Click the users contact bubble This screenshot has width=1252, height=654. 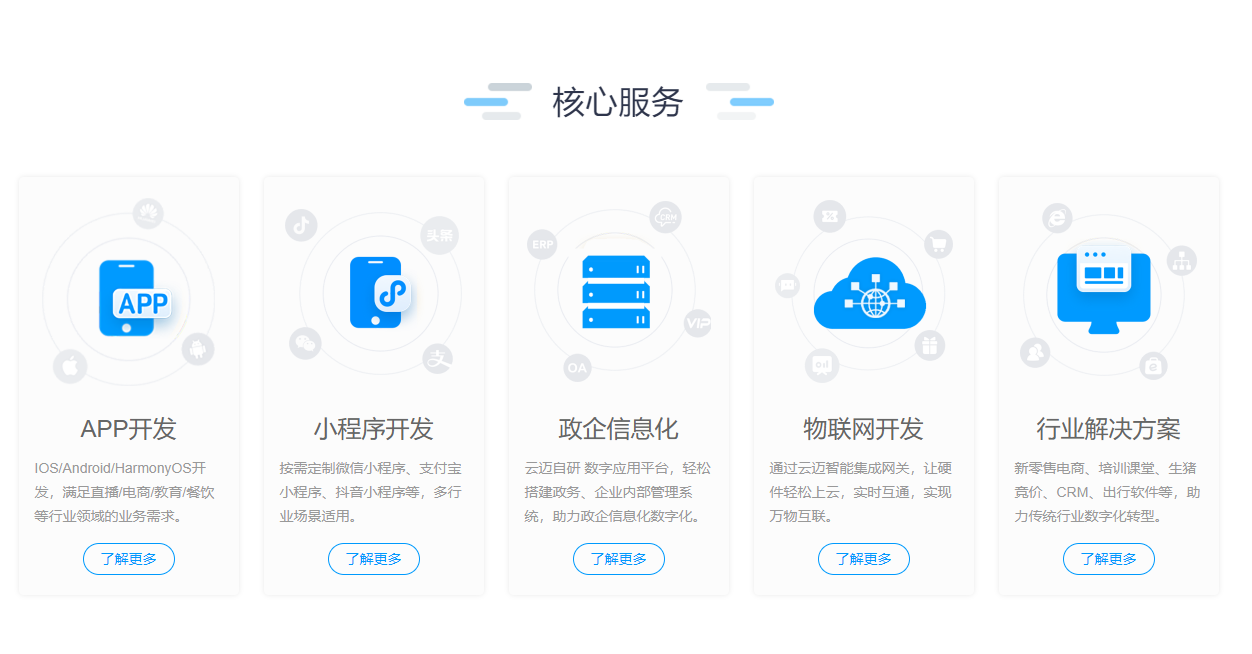[1035, 352]
